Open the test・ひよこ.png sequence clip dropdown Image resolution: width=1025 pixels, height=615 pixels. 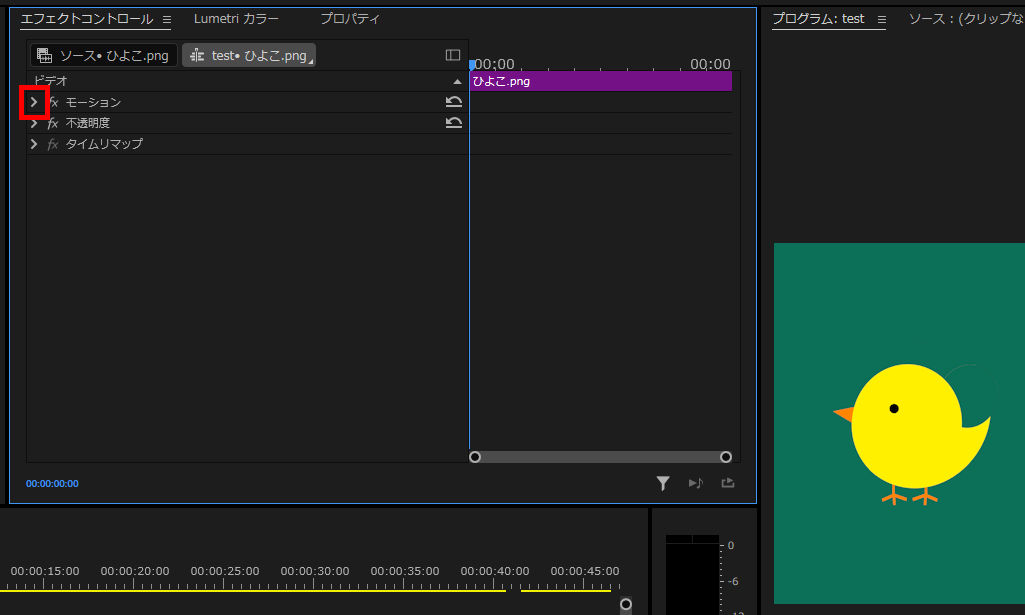point(249,56)
